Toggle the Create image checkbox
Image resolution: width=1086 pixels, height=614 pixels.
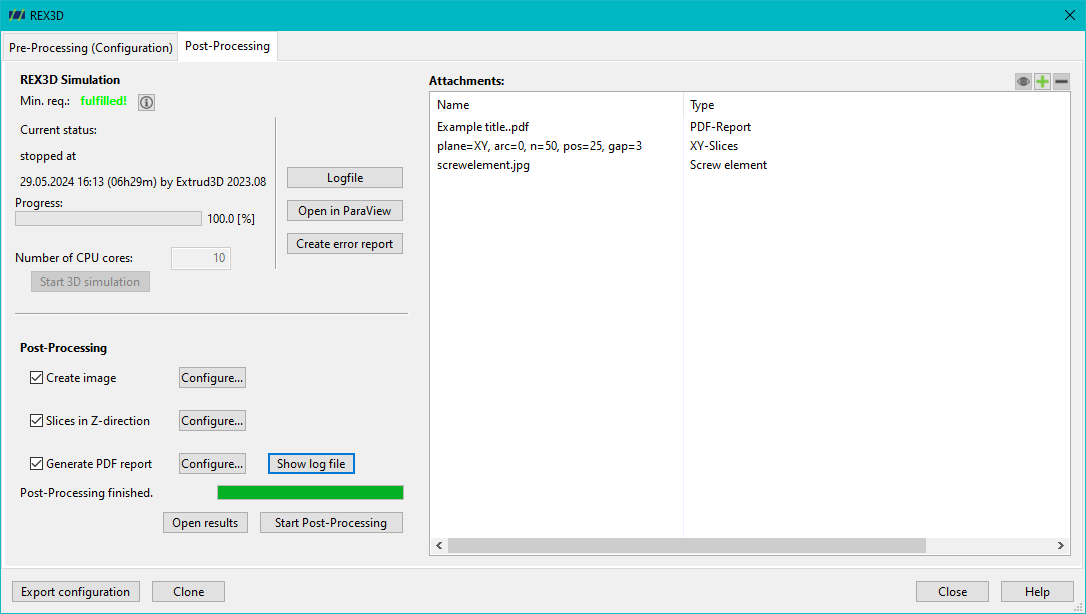click(x=37, y=378)
